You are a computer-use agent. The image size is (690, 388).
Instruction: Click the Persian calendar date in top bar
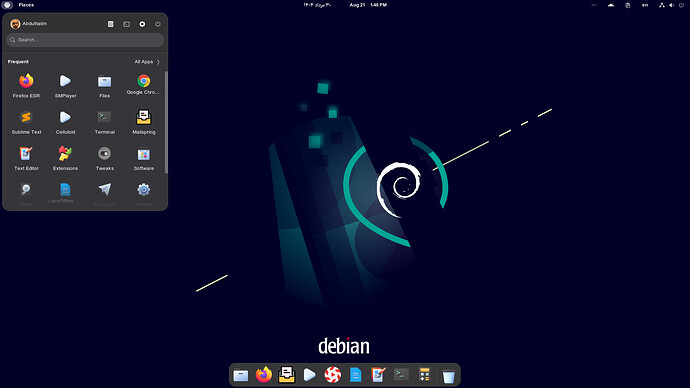(x=317, y=5)
